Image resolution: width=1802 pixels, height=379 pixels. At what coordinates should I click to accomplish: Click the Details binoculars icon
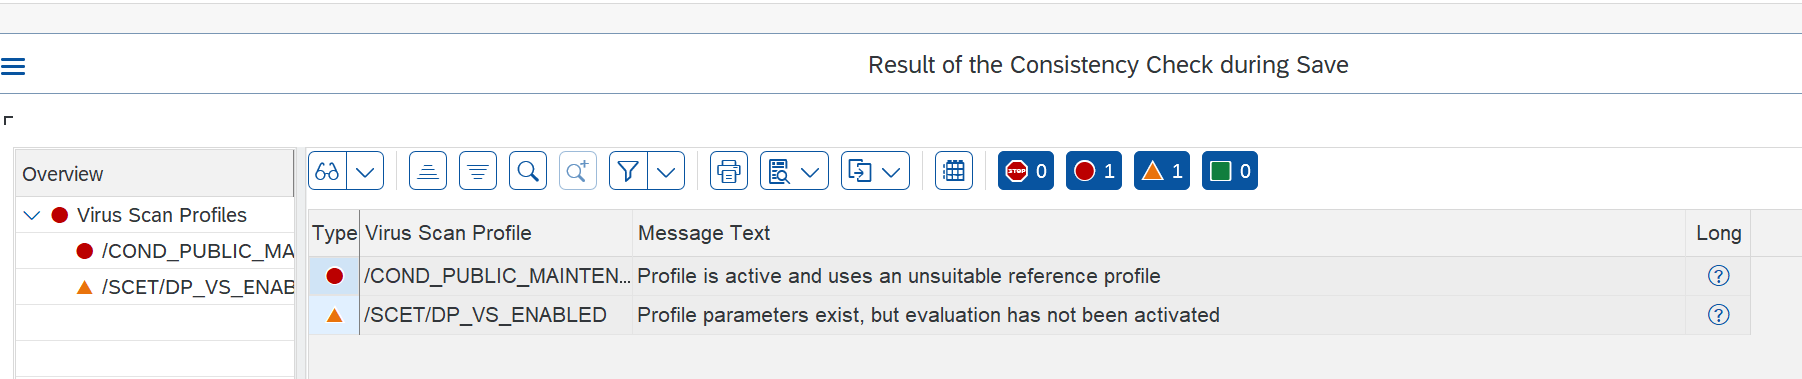327,171
